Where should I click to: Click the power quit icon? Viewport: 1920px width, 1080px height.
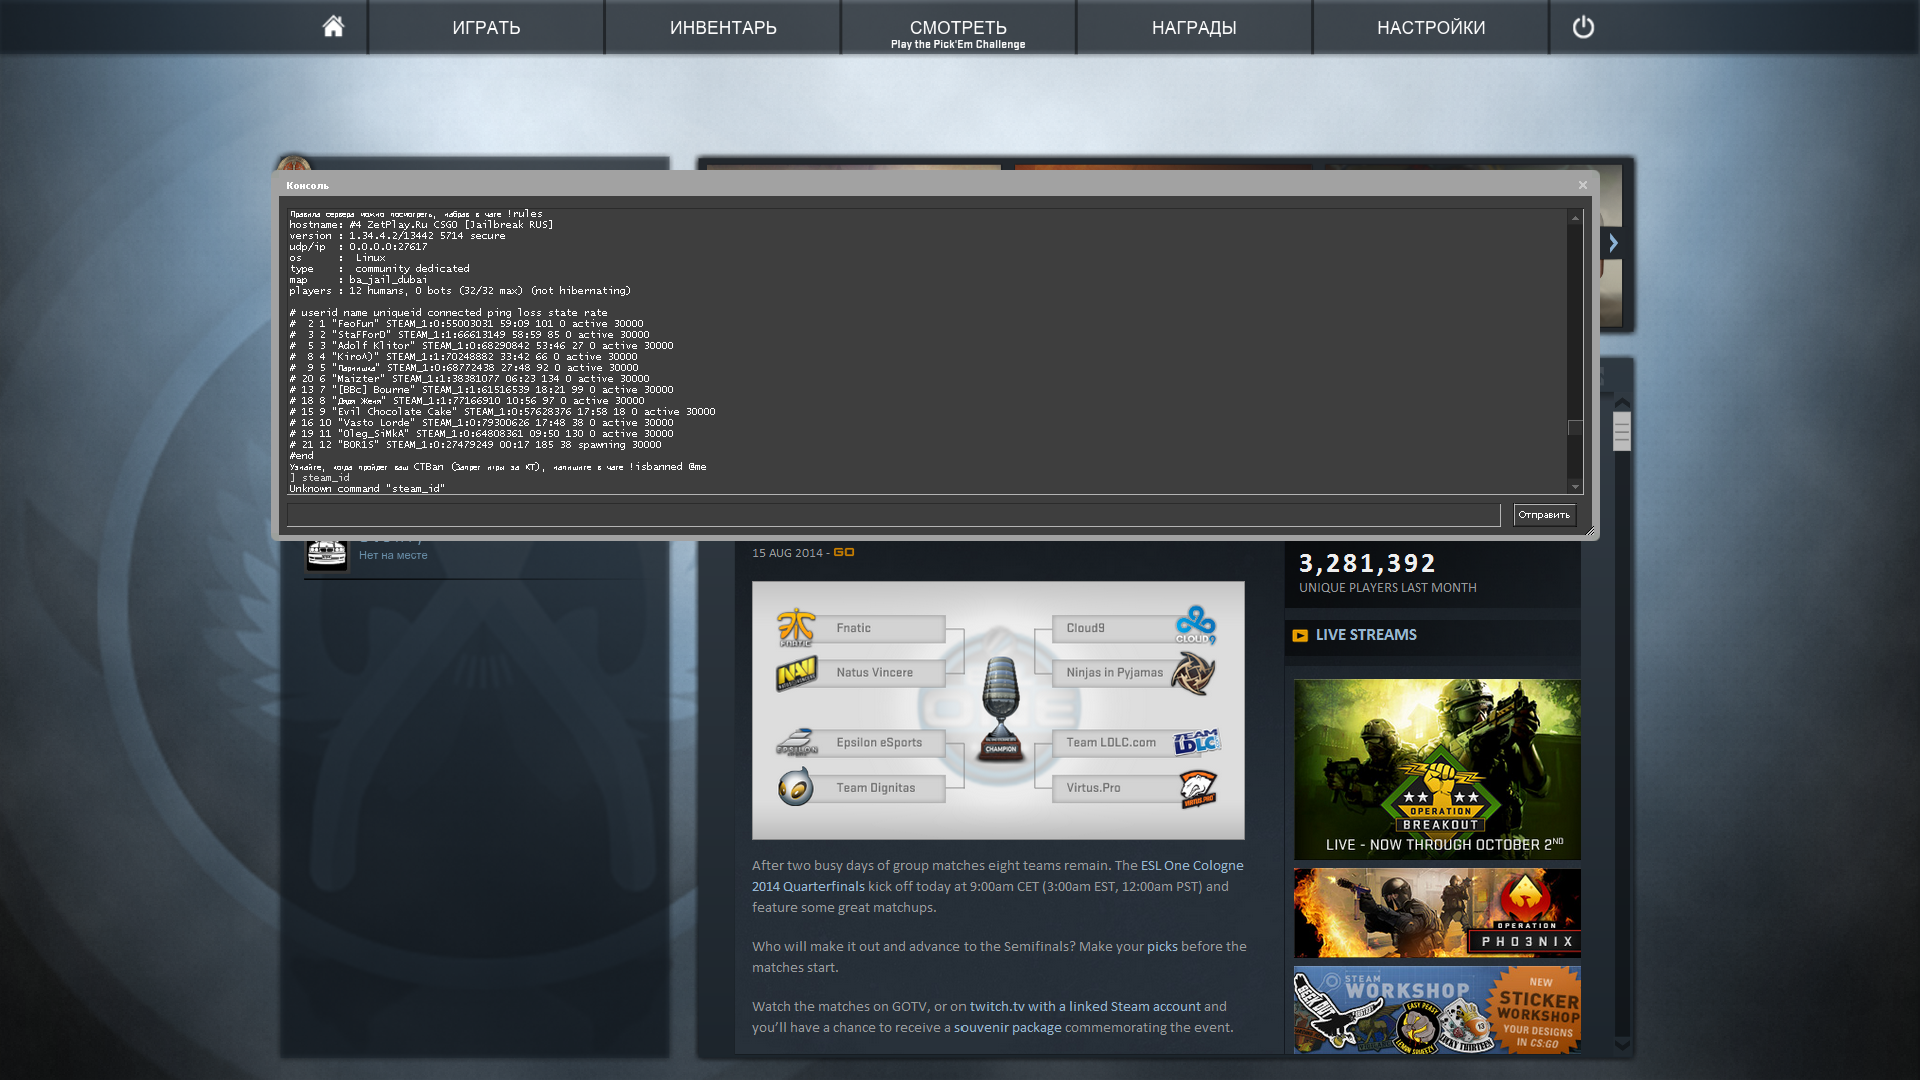pyautogui.click(x=1583, y=27)
